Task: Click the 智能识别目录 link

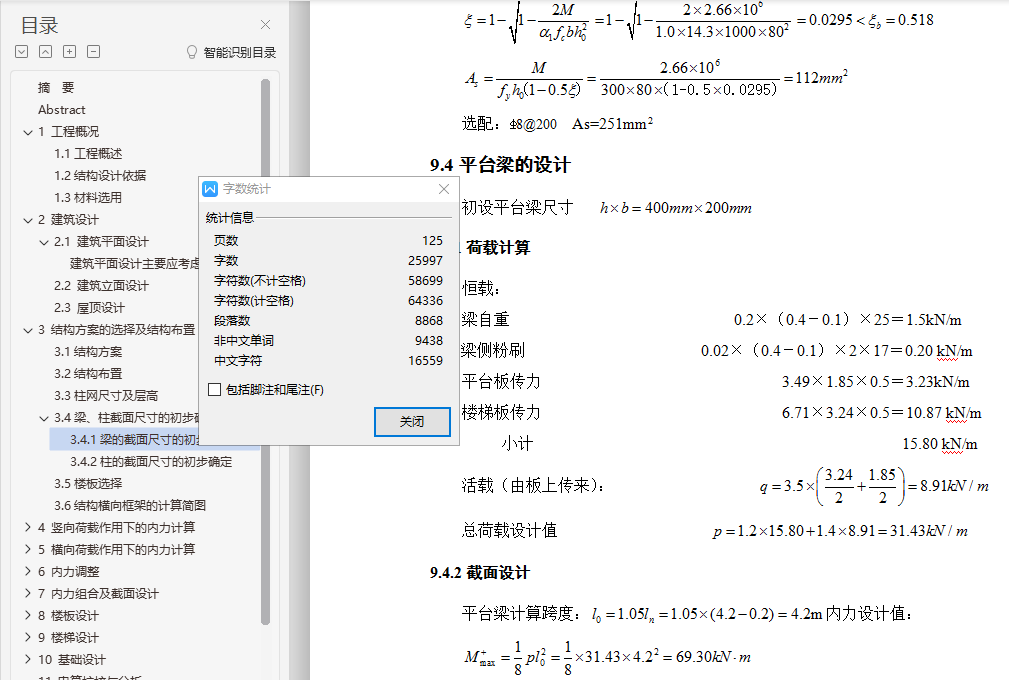Action: coord(240,52)
